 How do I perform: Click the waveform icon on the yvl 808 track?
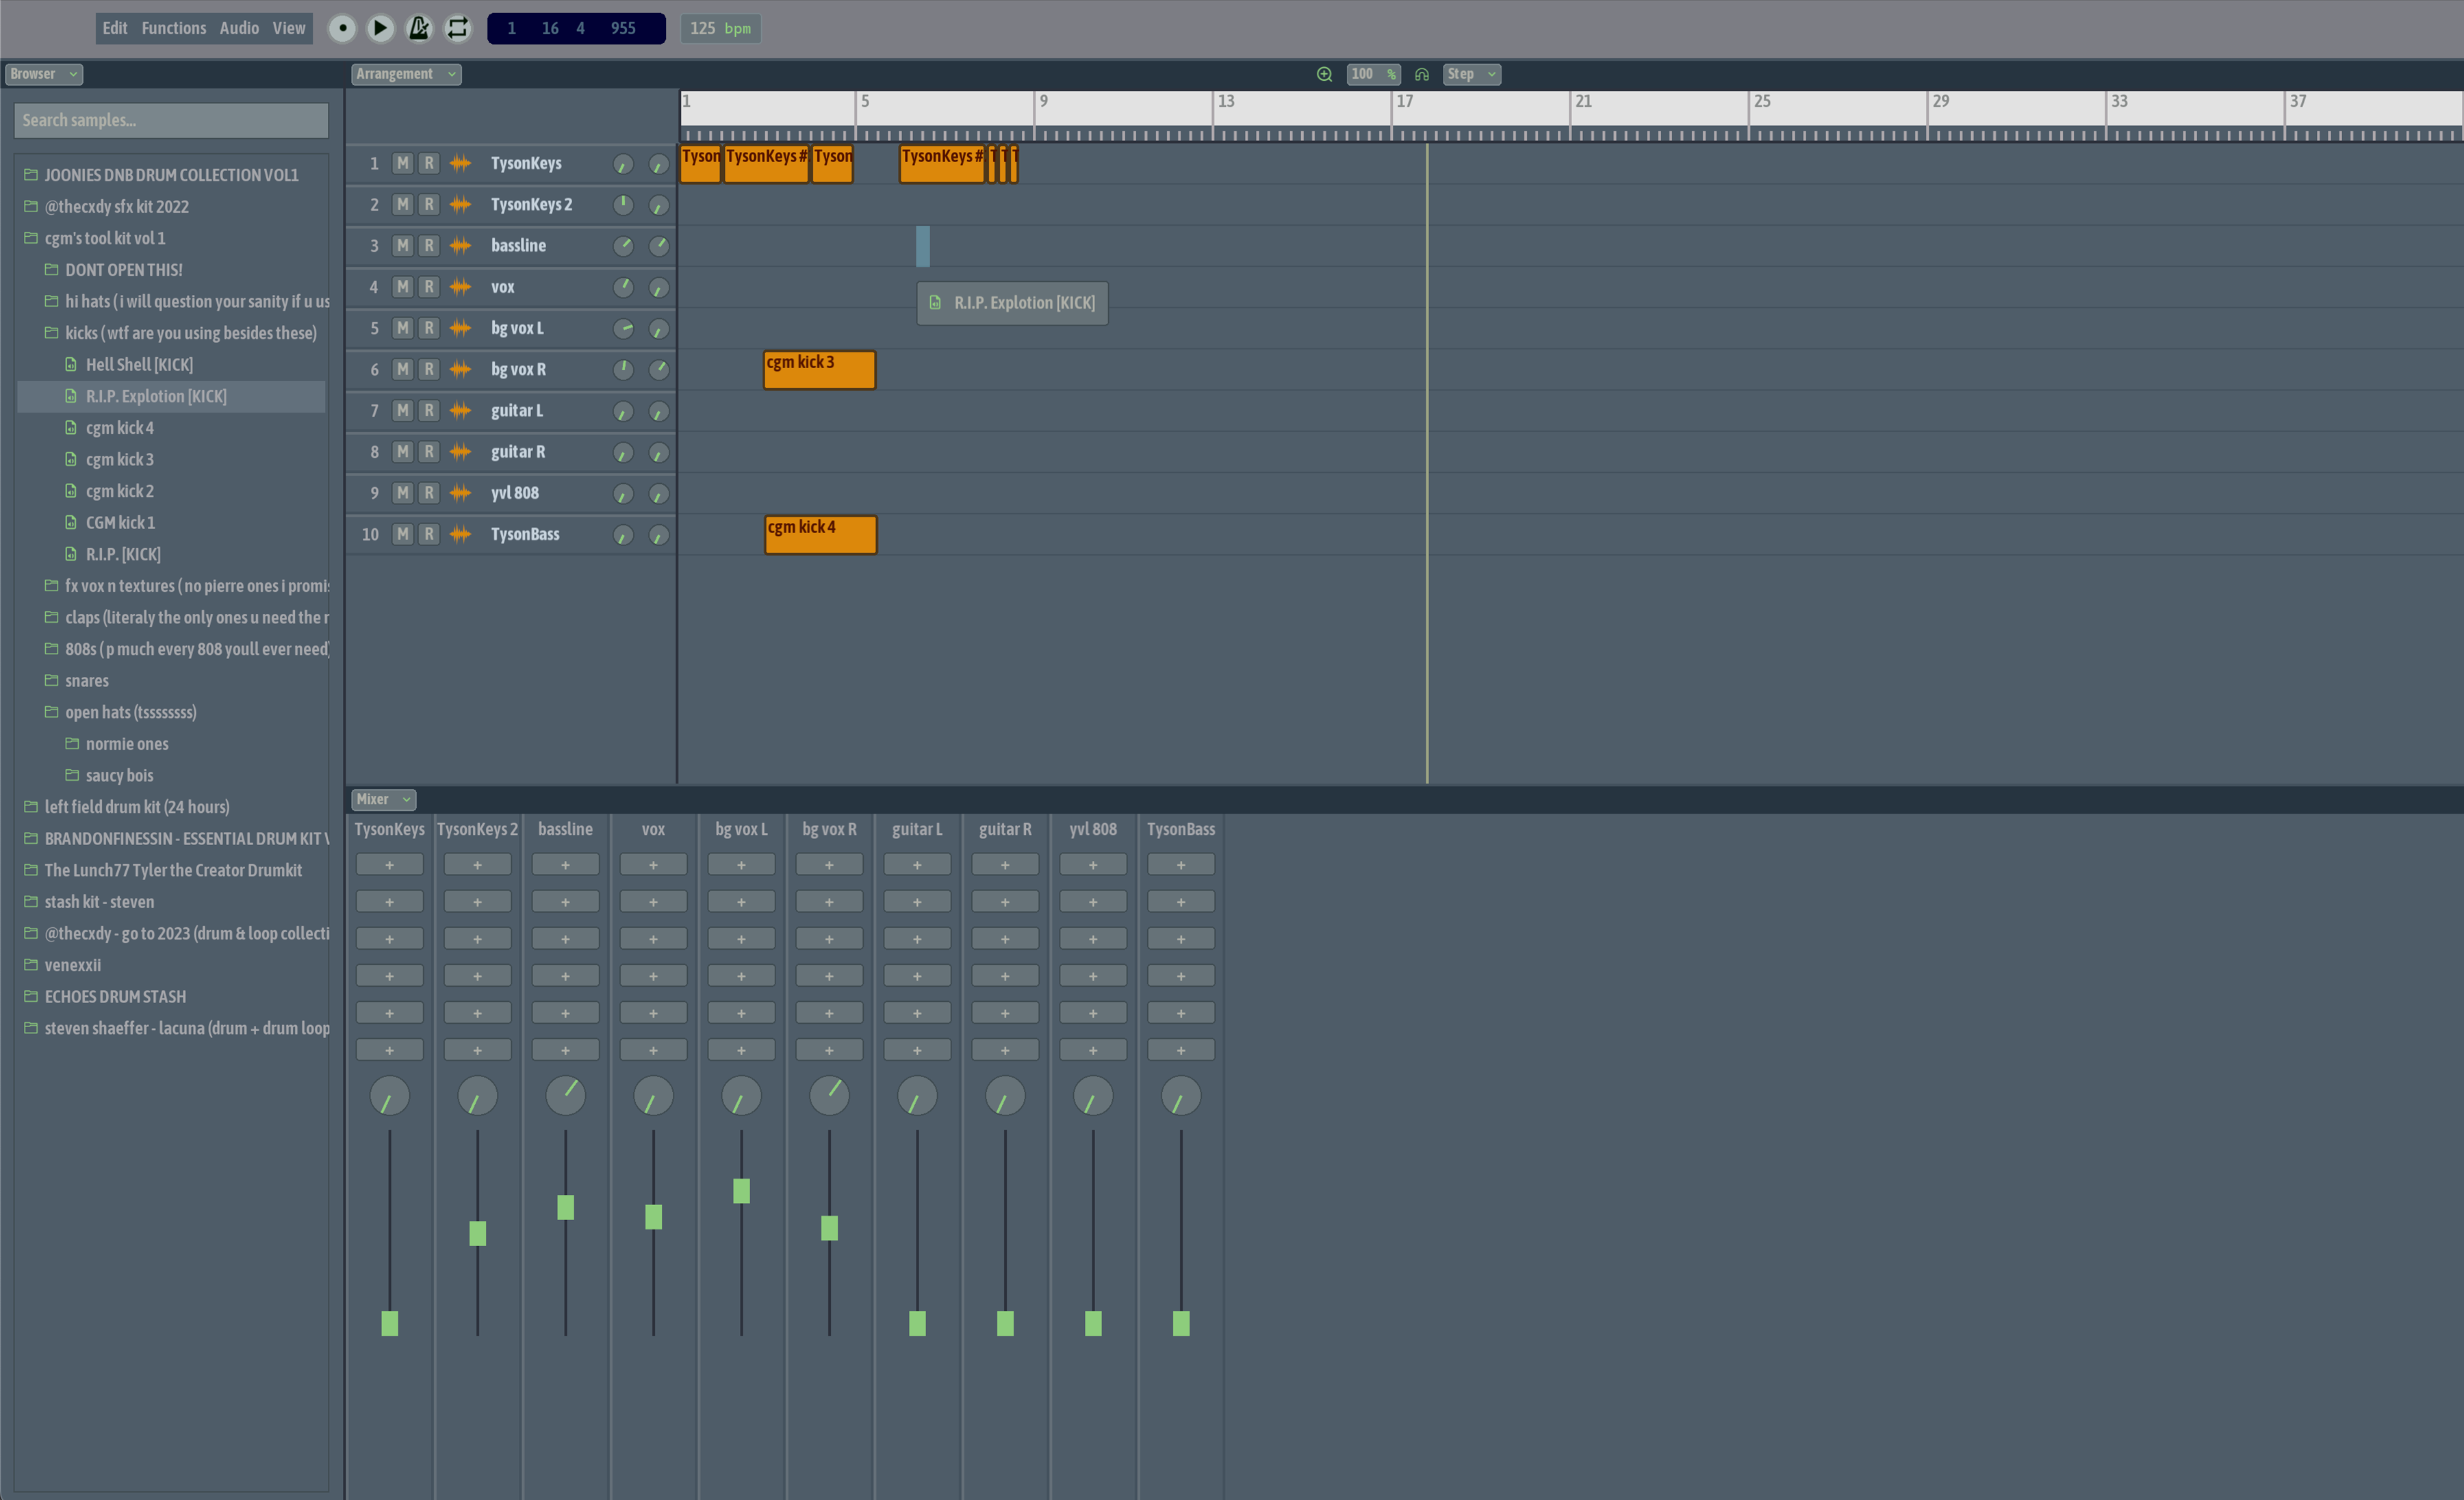pos(460,493)
